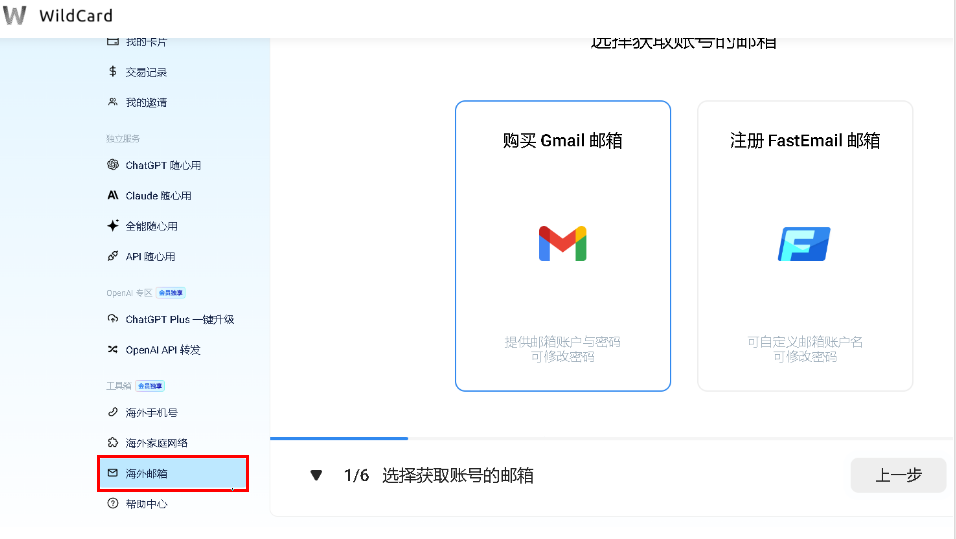Click the Gmail logo
The image size is (956, 539).
(562, 243)
